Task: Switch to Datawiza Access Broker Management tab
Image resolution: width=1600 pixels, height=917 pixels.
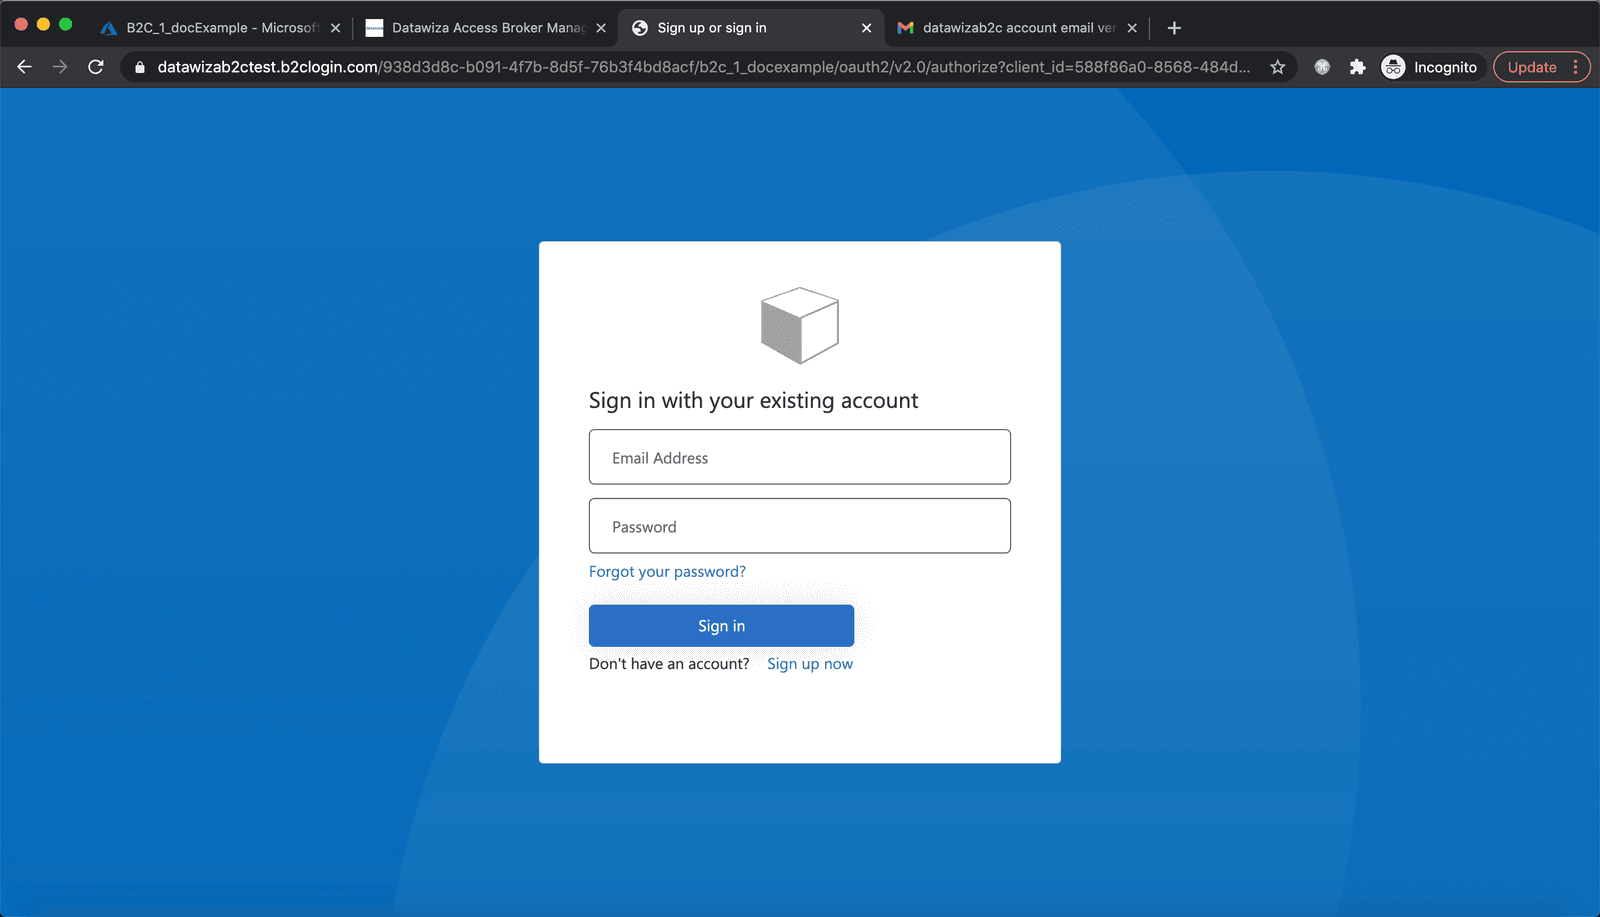Action: pos(485,28)
